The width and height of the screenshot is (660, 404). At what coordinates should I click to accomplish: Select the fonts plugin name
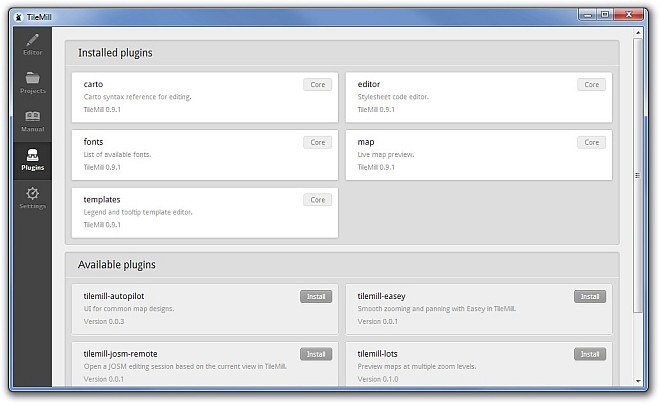point(93,142)
